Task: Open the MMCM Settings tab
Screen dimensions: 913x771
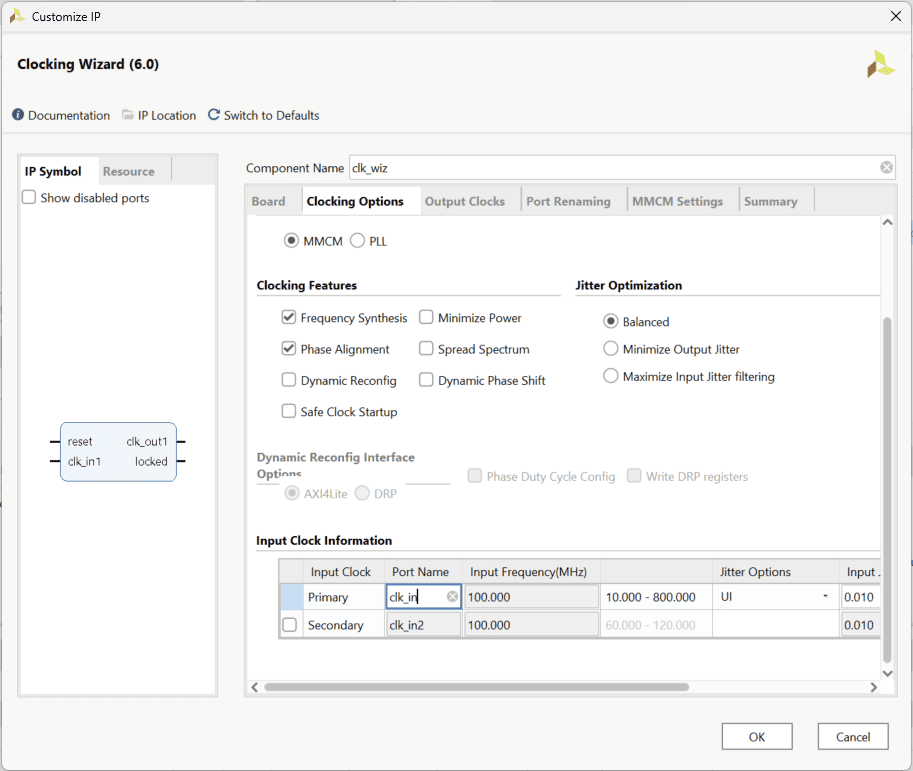Action: tap(677, 201)
